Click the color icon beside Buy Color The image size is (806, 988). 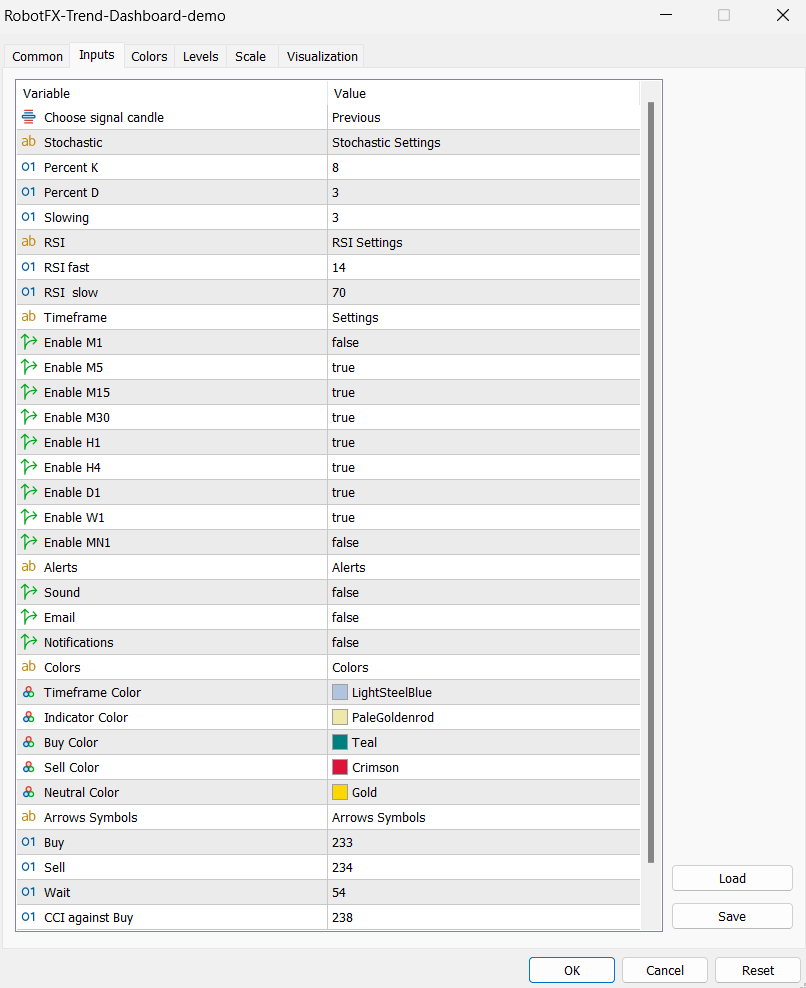pos(28,742)
